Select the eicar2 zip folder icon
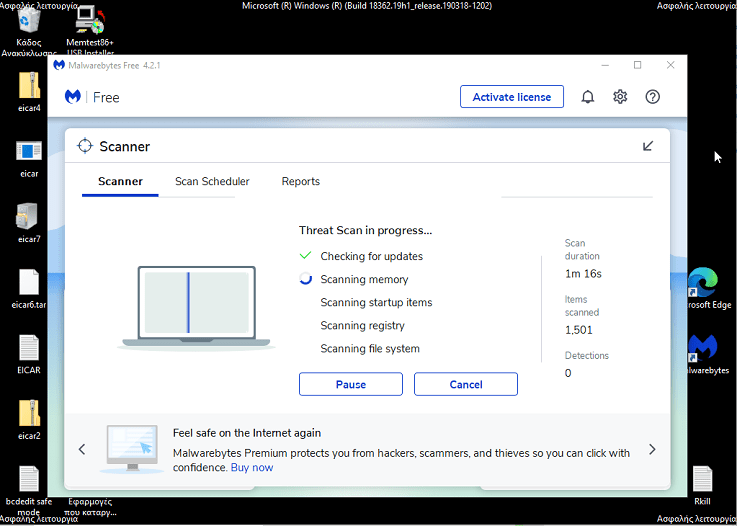The width and height of the screenshot is (737, 526). click(x=29, y=420)
